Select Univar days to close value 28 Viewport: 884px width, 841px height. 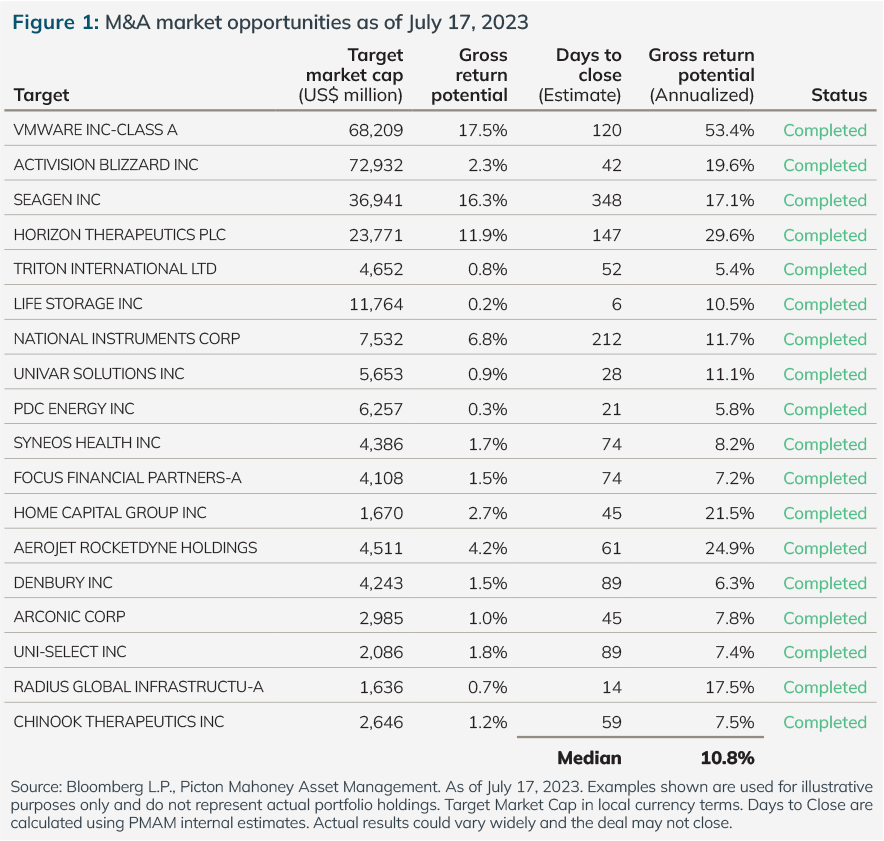click(612, 374)
